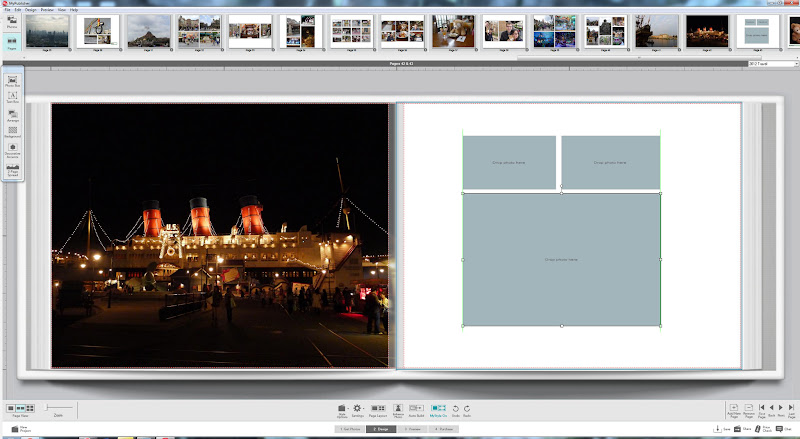
Task: Select single page view mode
Action: click(11, 408)
